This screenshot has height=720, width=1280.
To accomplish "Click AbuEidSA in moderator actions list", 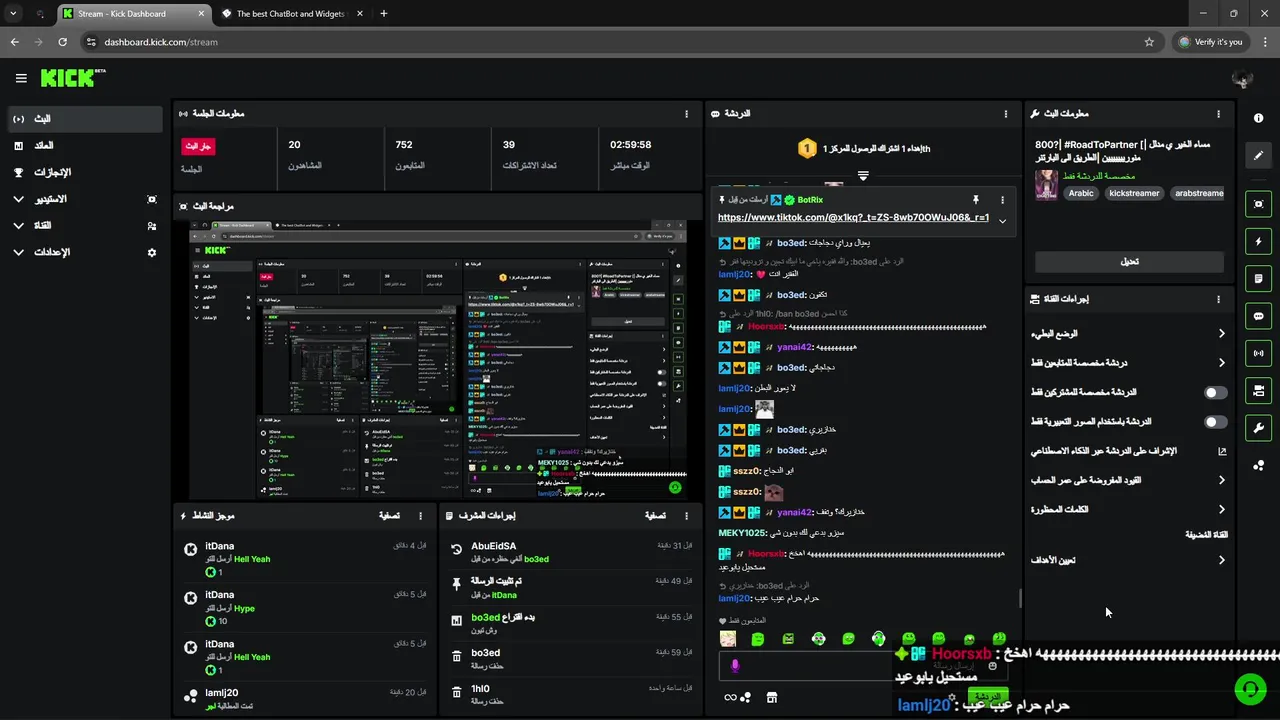I will [x=494, y=546].
